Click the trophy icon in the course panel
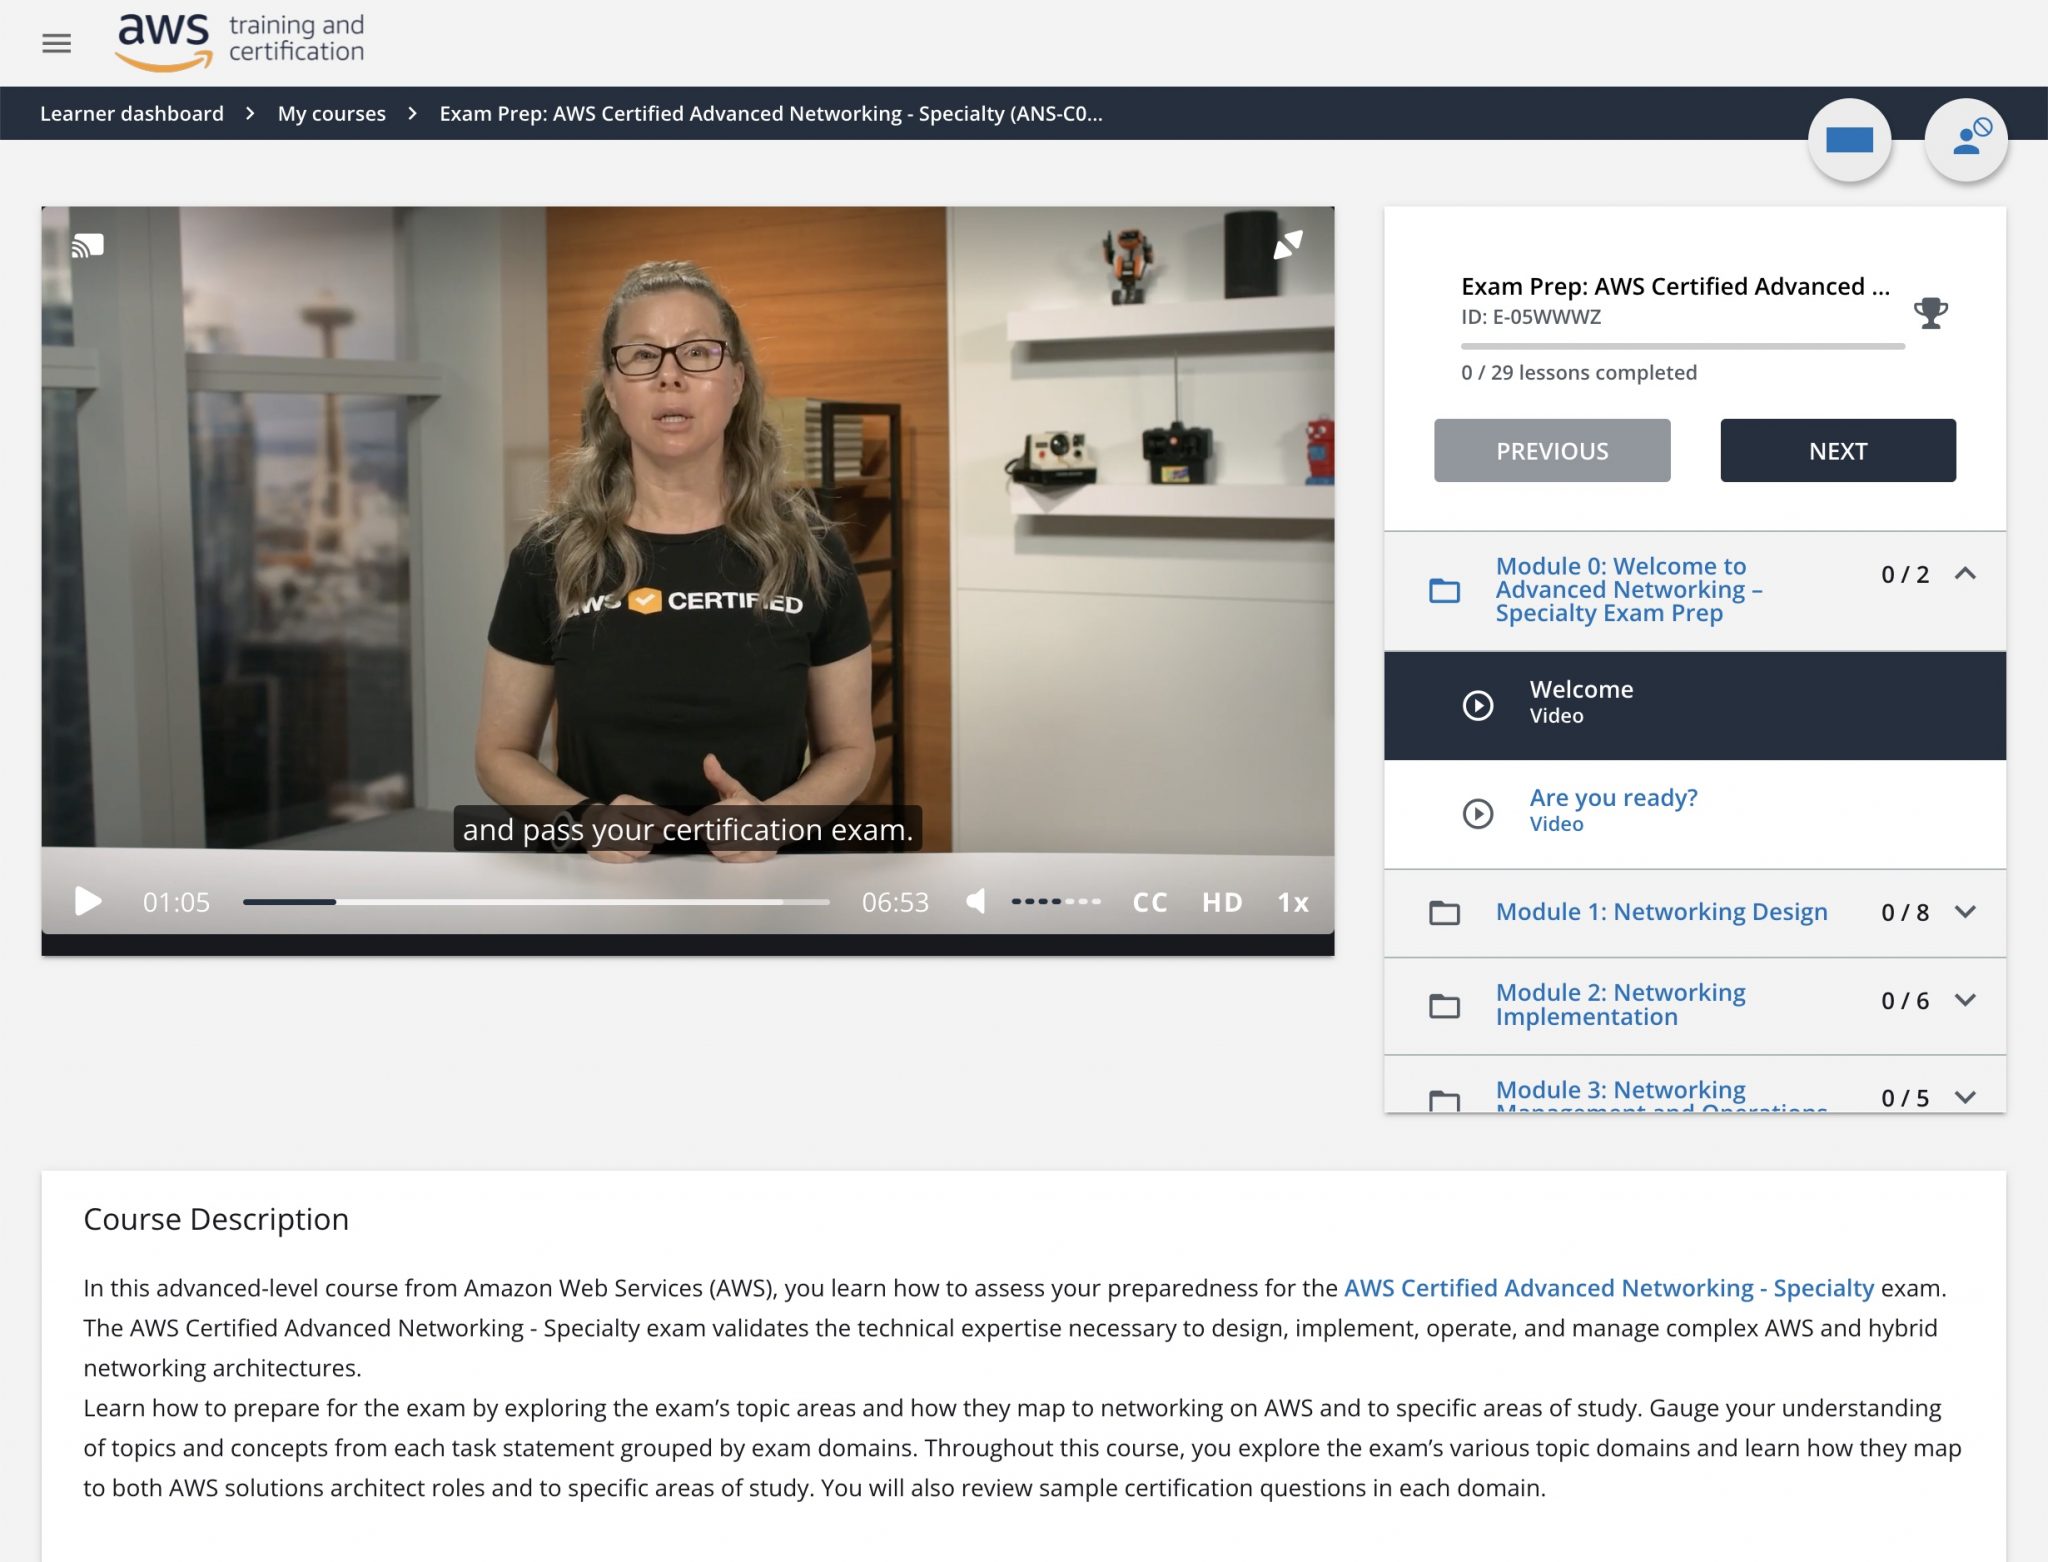2048x1562 pixels. click(1930, 313)
